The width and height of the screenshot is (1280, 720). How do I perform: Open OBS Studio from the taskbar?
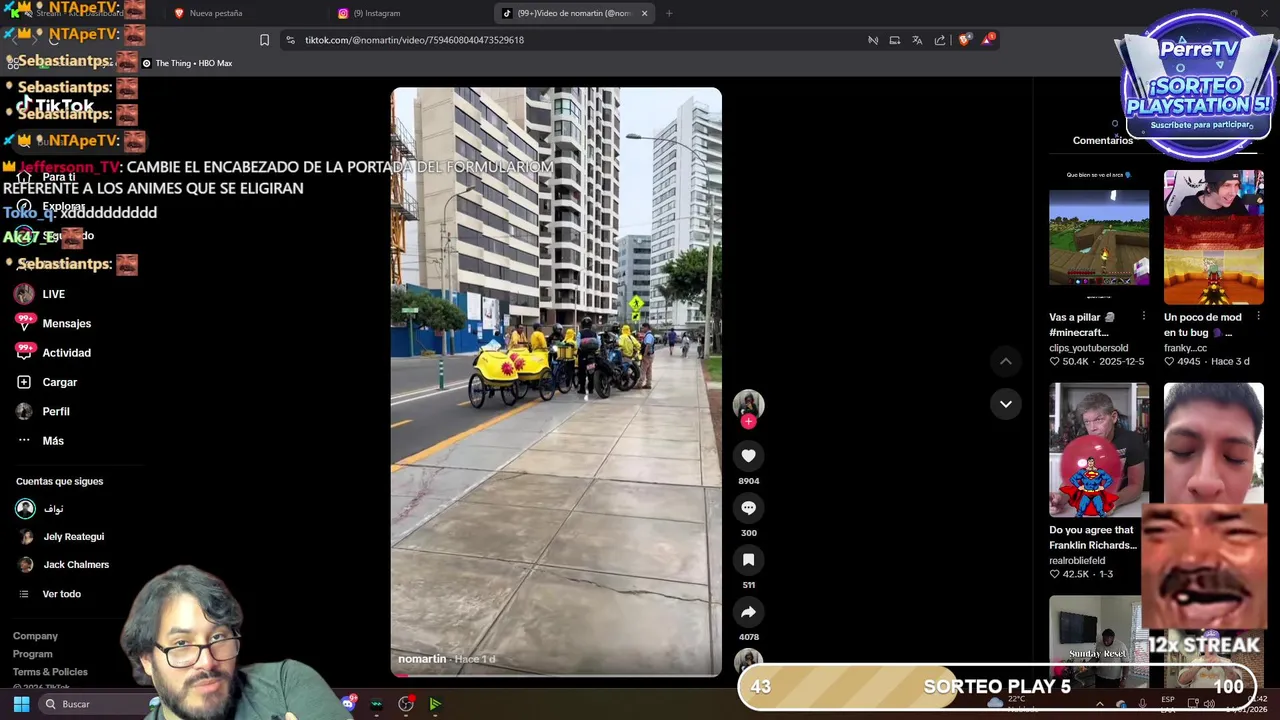406,704
